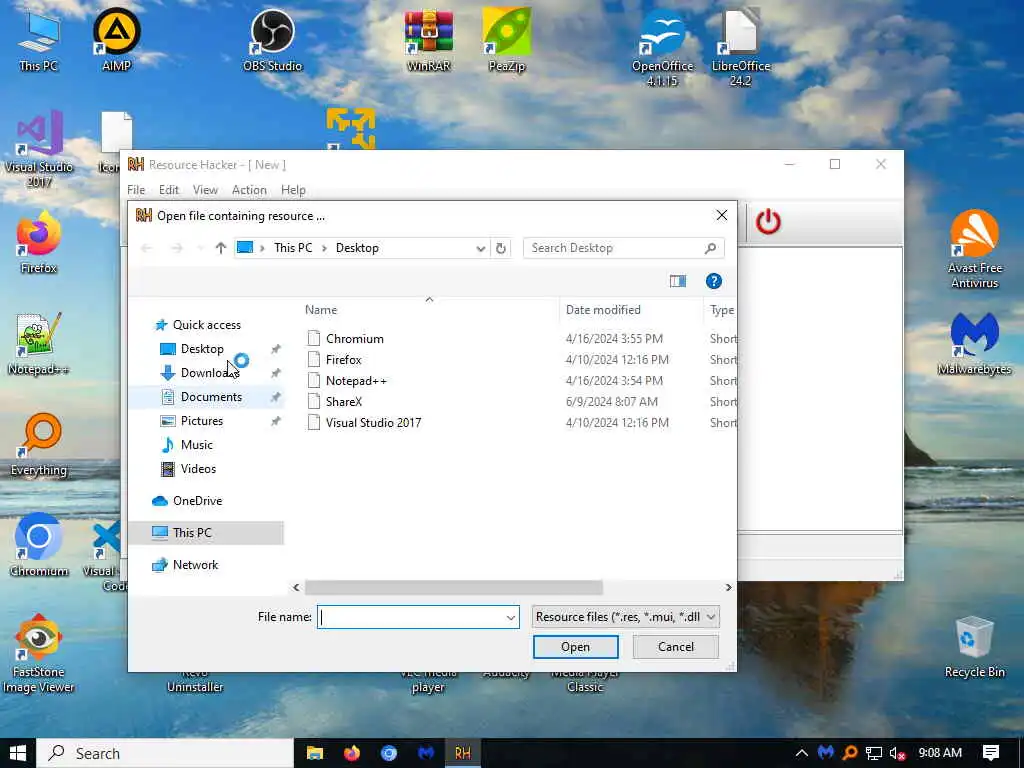1024x768 pixels.
Task: Open the AIMP desktop shortcut
Action: point(116,39)
